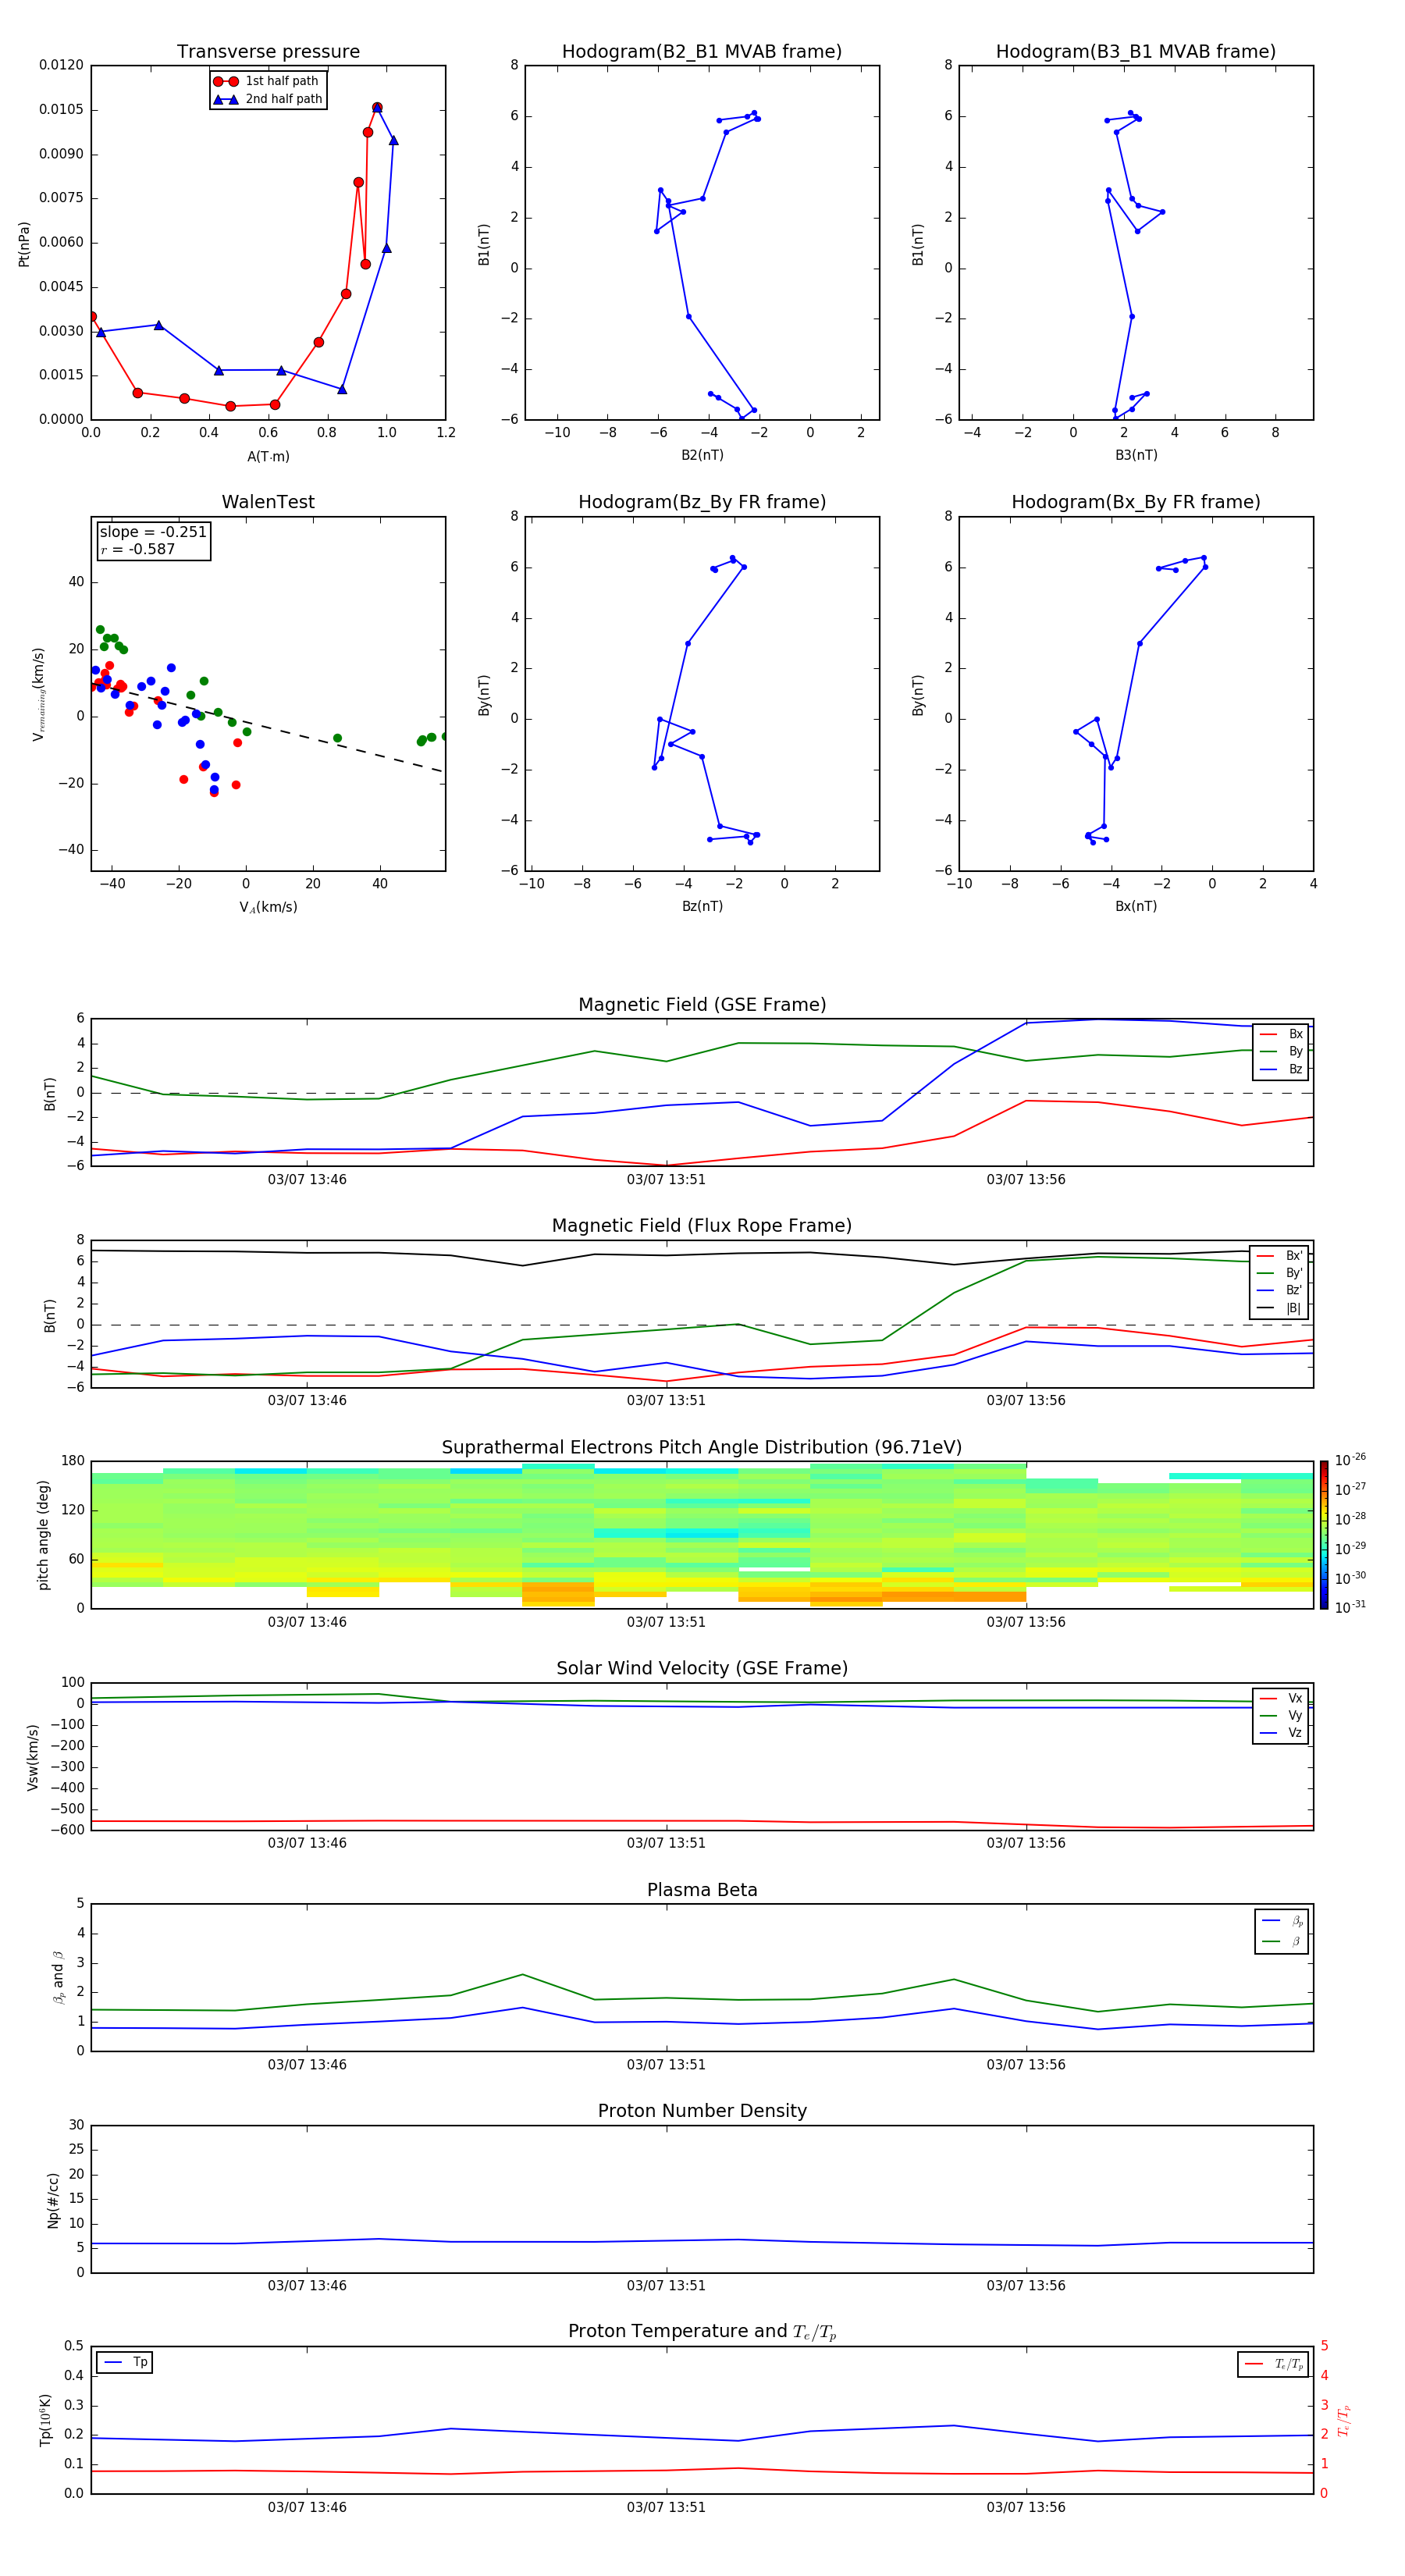Click the "V_remaining(km/s)" y-axis label

tap(38, 694)
